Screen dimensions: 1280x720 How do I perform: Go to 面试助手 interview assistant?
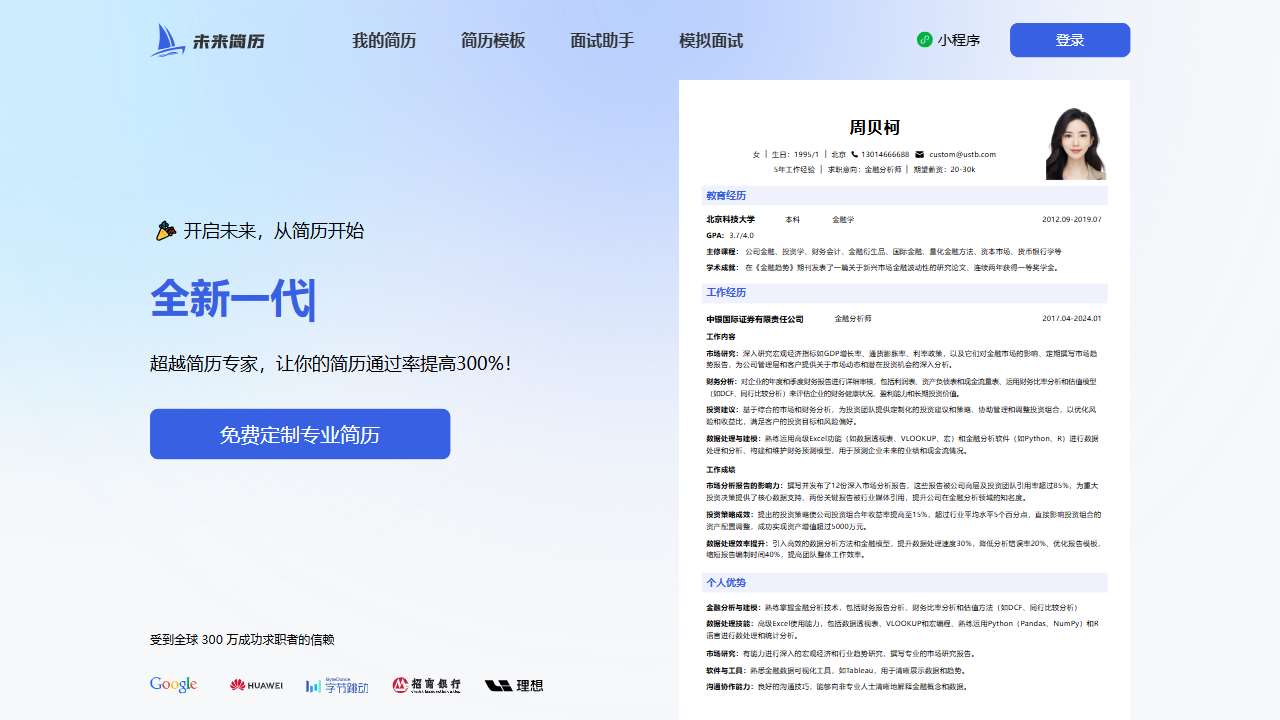[x=602, y=41]
